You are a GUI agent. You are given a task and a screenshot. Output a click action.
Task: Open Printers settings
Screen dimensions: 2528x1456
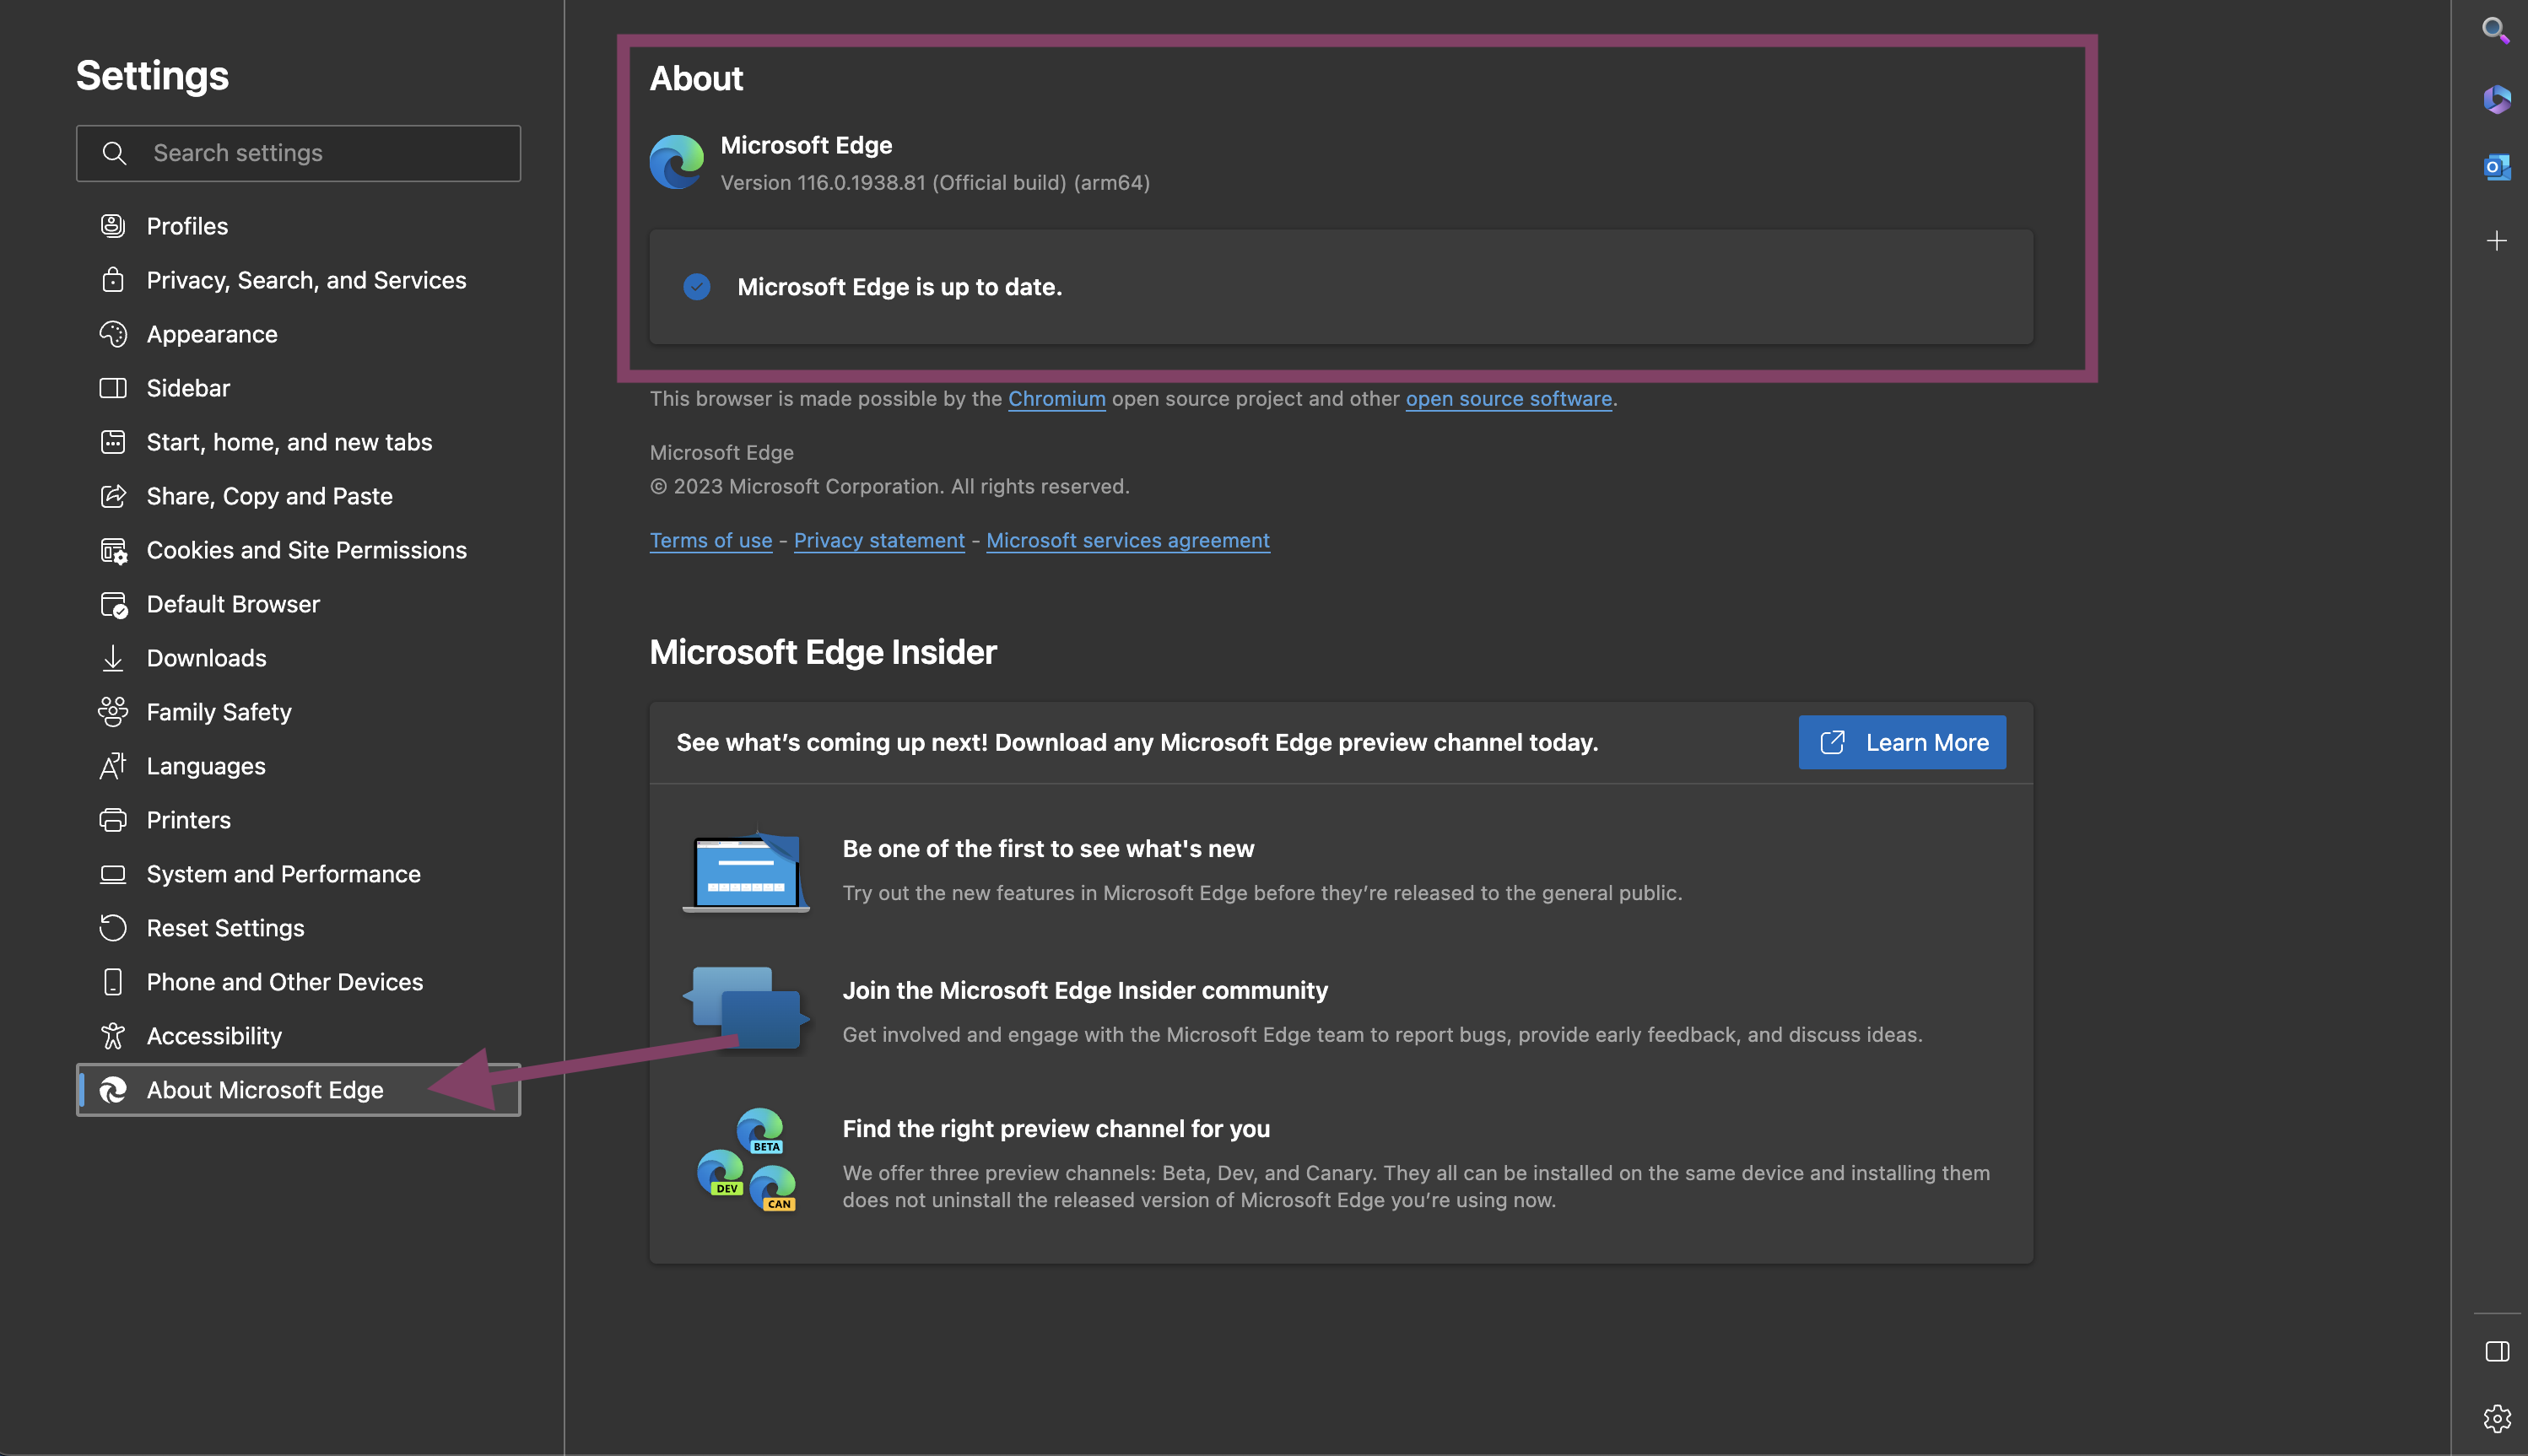tap(298, 820)
